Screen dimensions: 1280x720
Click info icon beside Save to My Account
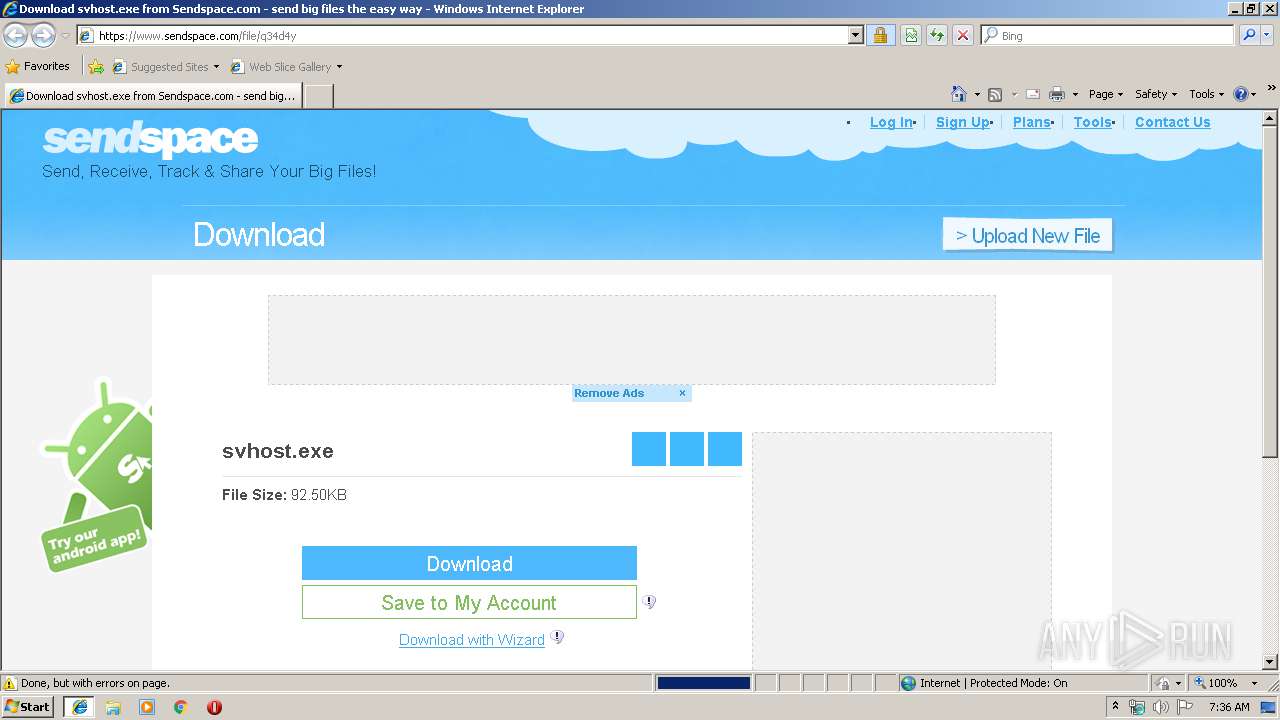649,602
